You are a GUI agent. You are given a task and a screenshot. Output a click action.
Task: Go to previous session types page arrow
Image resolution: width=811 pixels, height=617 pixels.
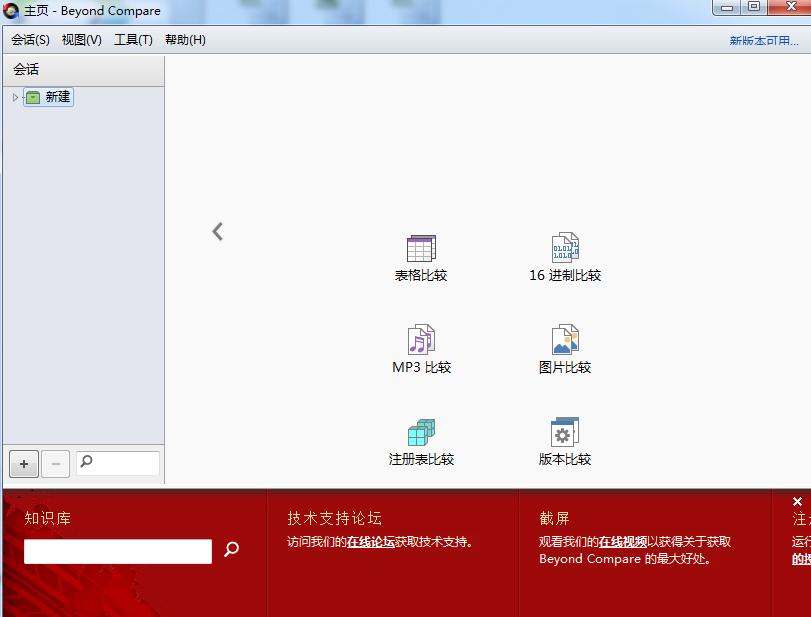click(x=218, y=231)
